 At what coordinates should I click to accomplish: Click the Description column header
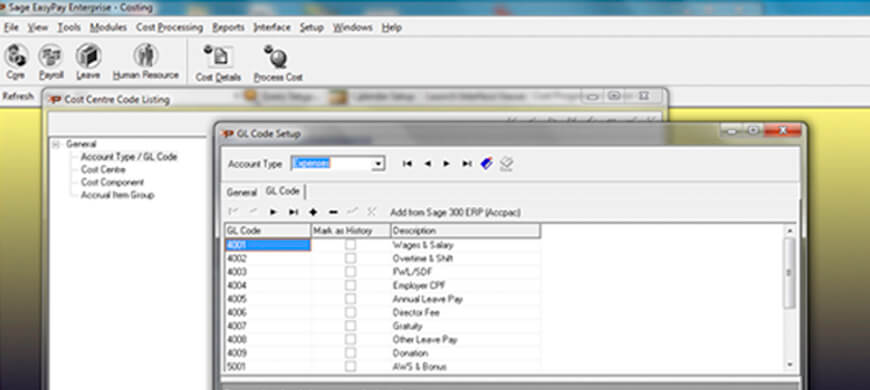point(466,231)
